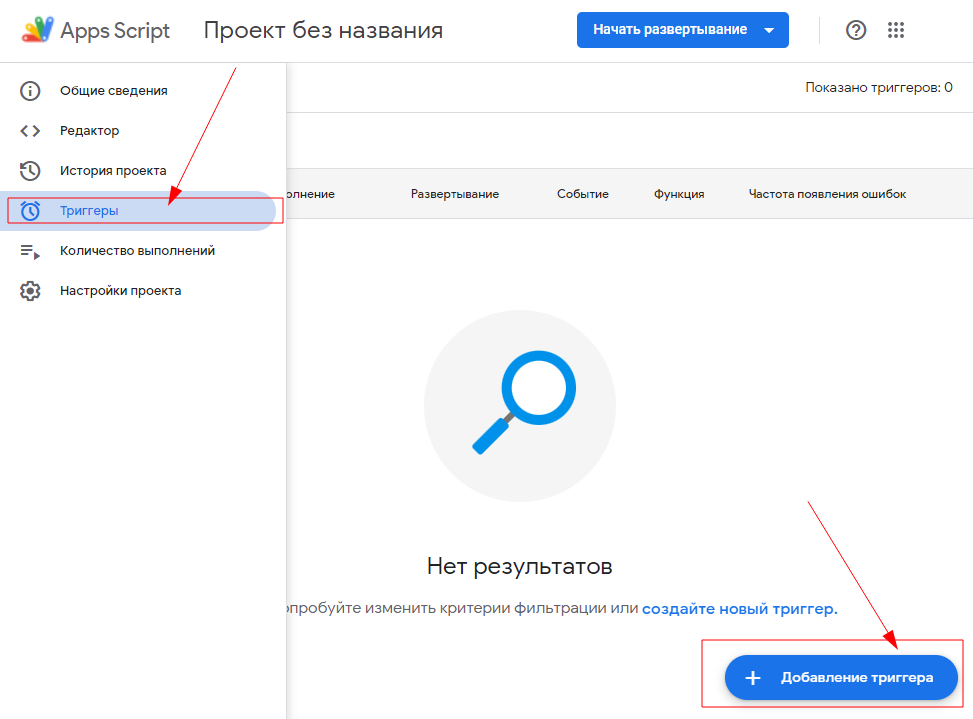This screenshot has height=719, width=973.
Task: Open the help question mark icon
Action: pyautogui.click(x=855, y=30)
